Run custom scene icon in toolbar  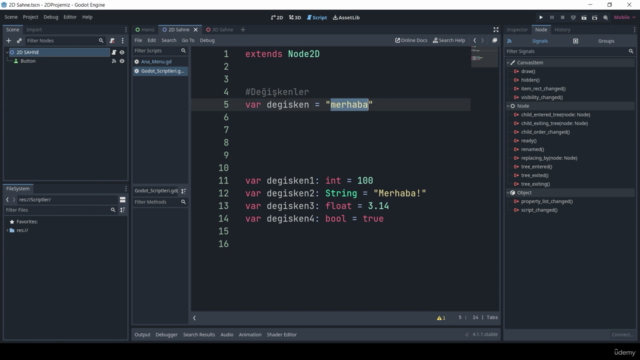[594, 18]
